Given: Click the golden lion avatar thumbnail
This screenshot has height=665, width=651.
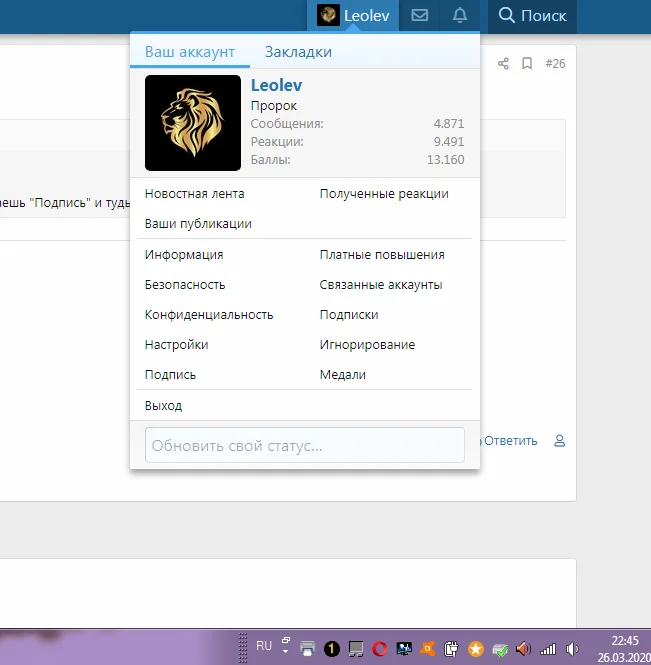Looking at the screenshot, I should click(x=193, y=123).
